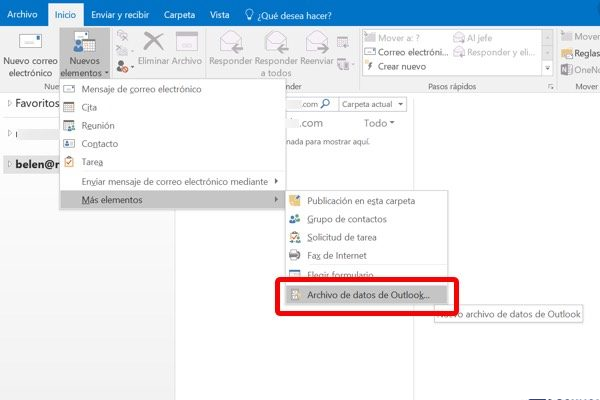Click Correo electrónico quick step
This screenshot has height=400, width=600.
click(406, 52)
